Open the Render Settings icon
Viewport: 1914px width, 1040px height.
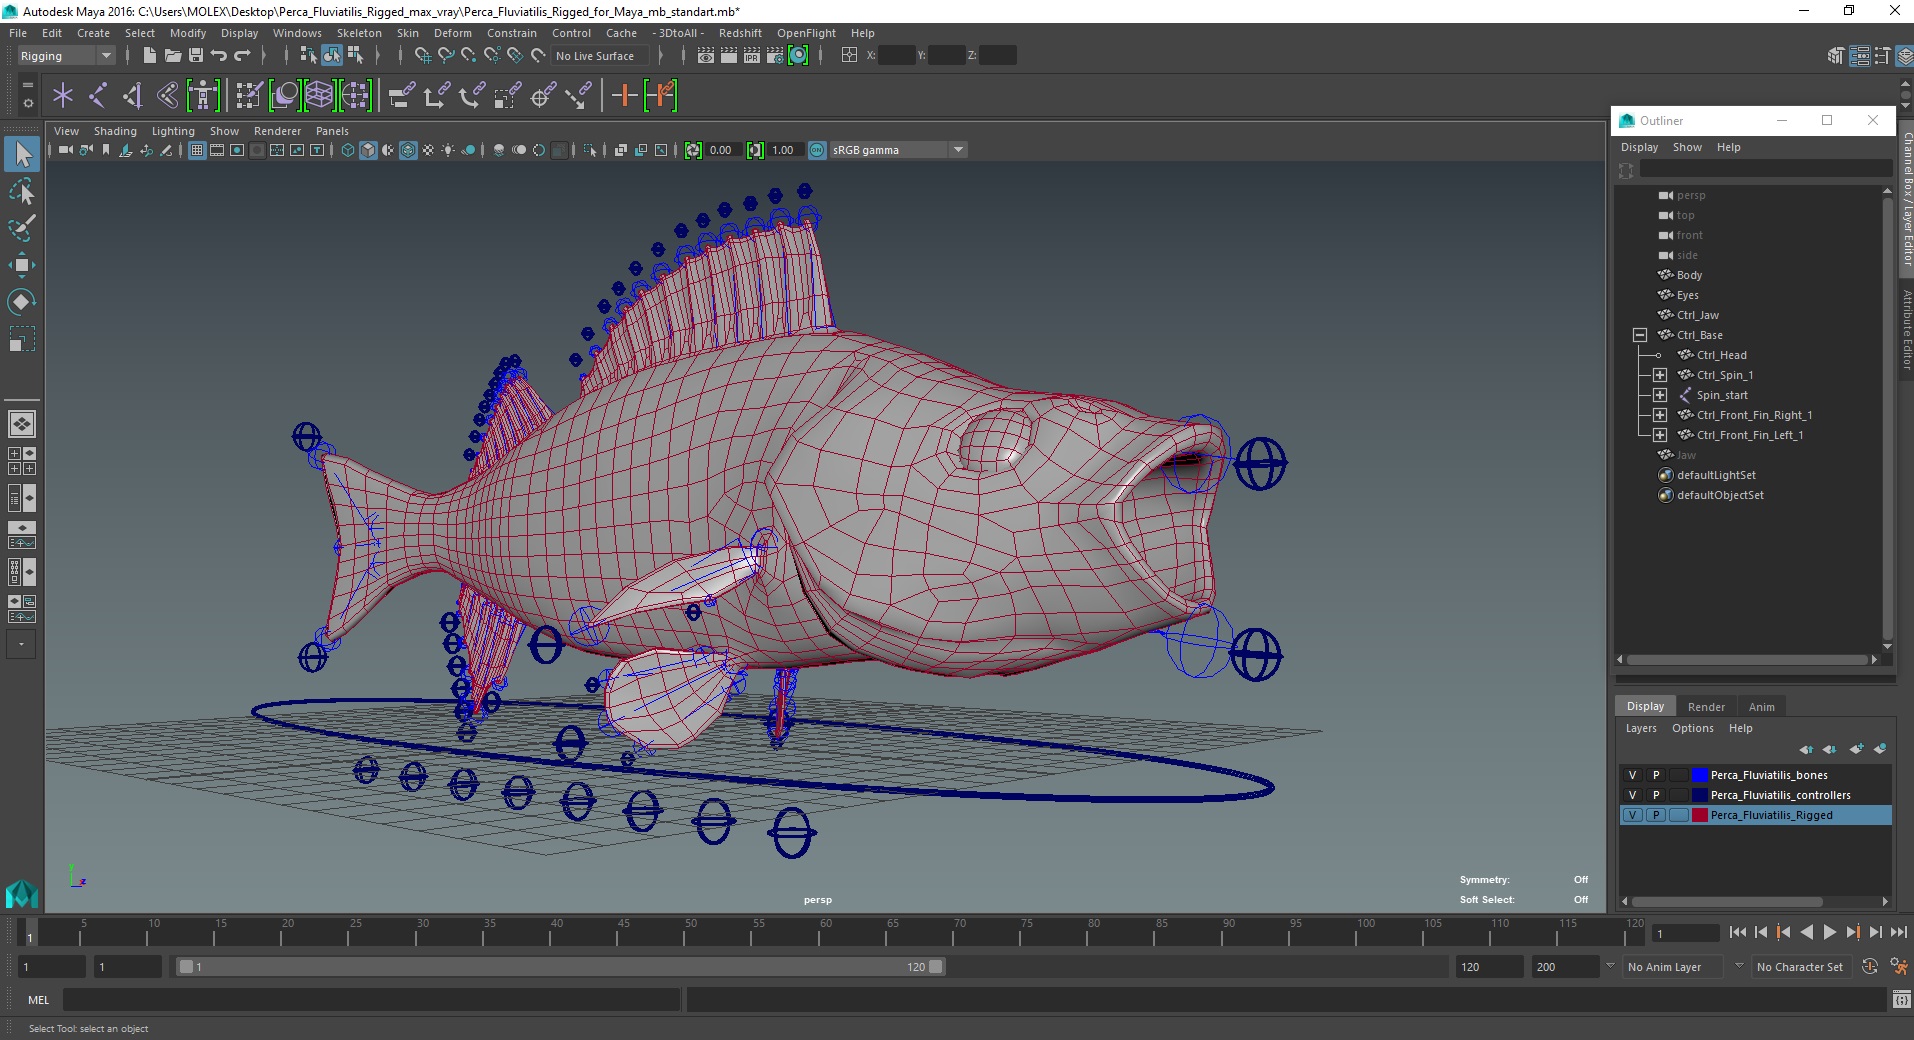click(775, 56)
